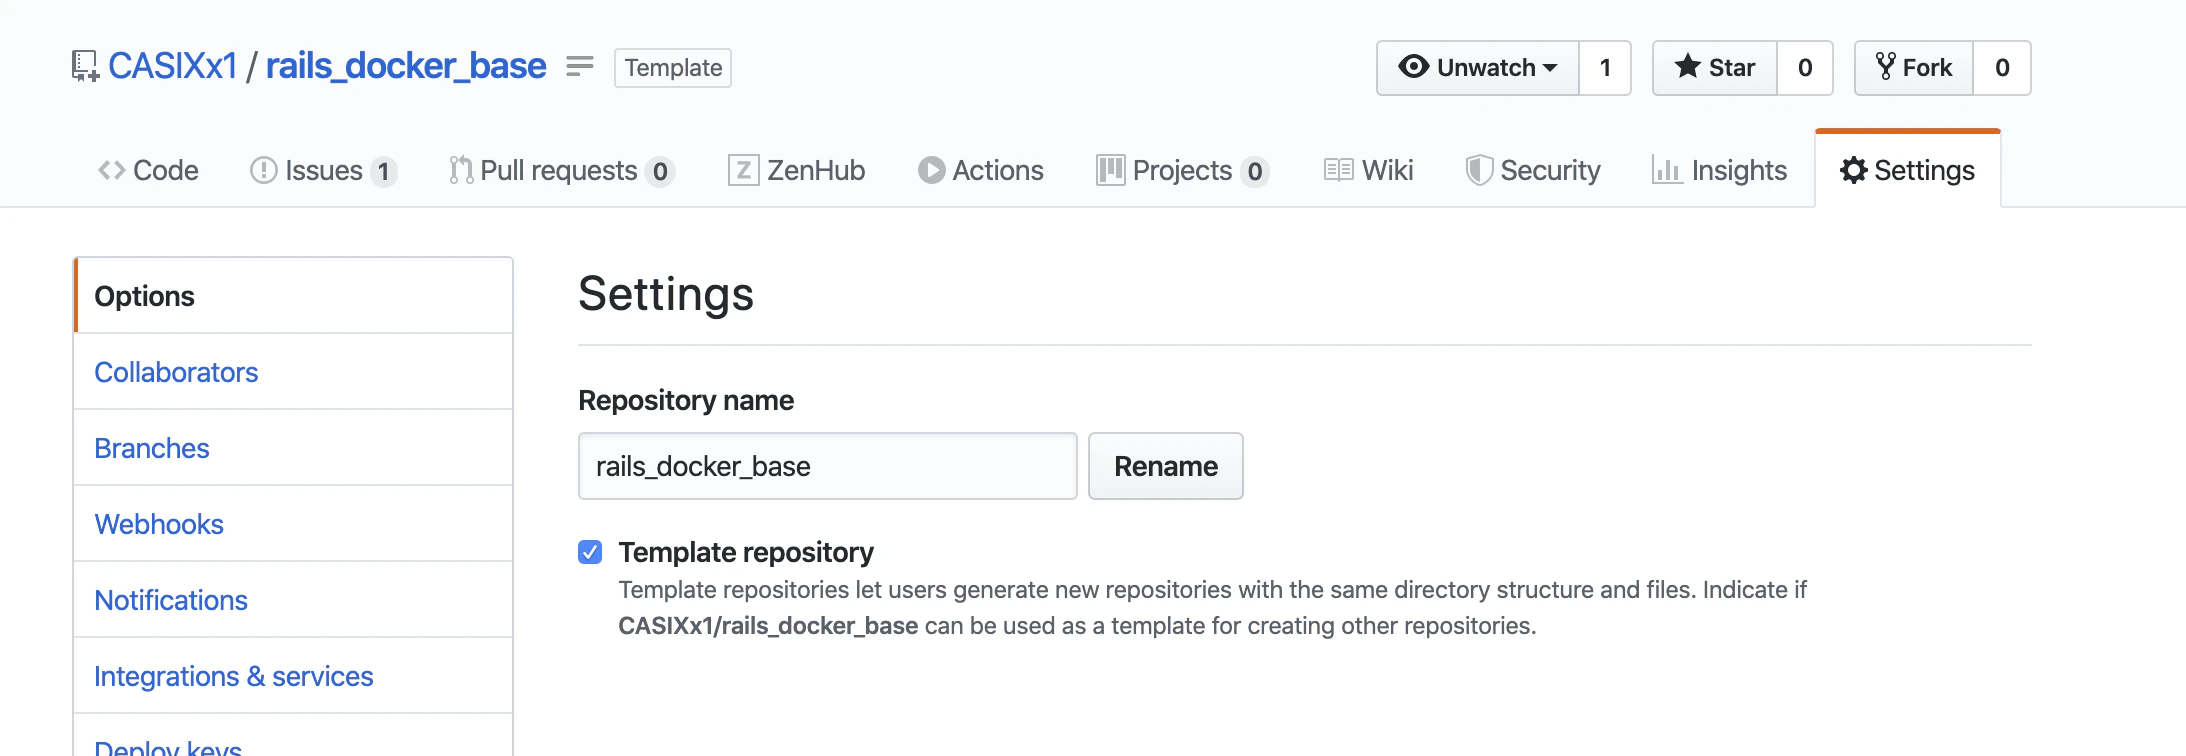Click the Projects board icon
The image size is (2186, 756).
[x=1110, y=170]
